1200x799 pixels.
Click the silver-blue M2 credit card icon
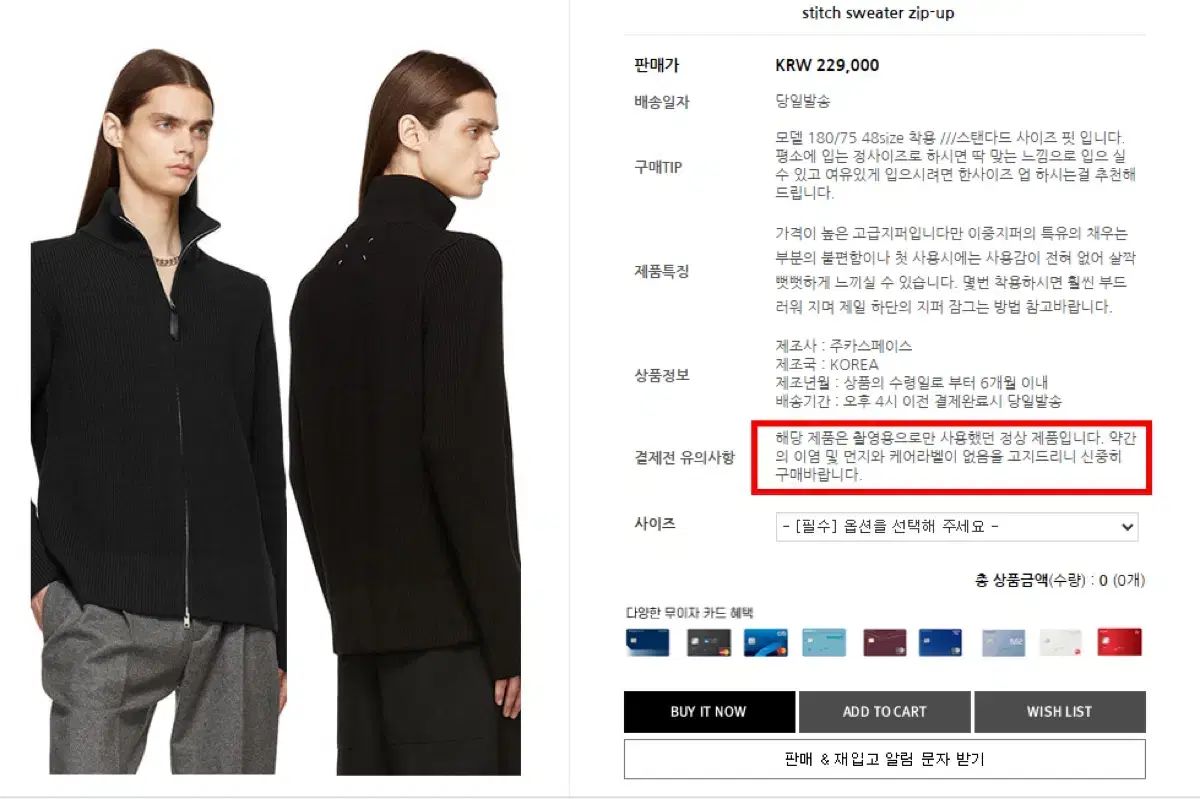(1003, 642)
